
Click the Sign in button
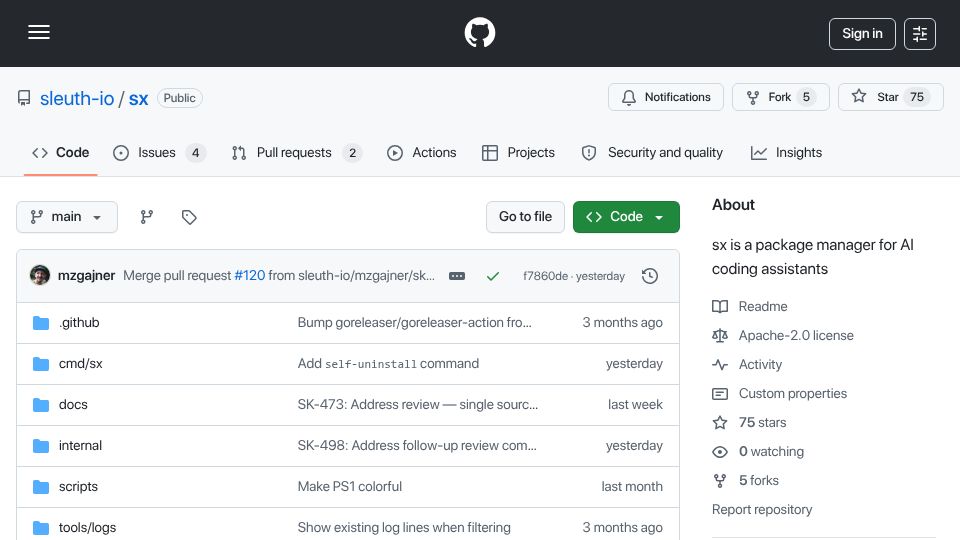click(x=862, y=34)
